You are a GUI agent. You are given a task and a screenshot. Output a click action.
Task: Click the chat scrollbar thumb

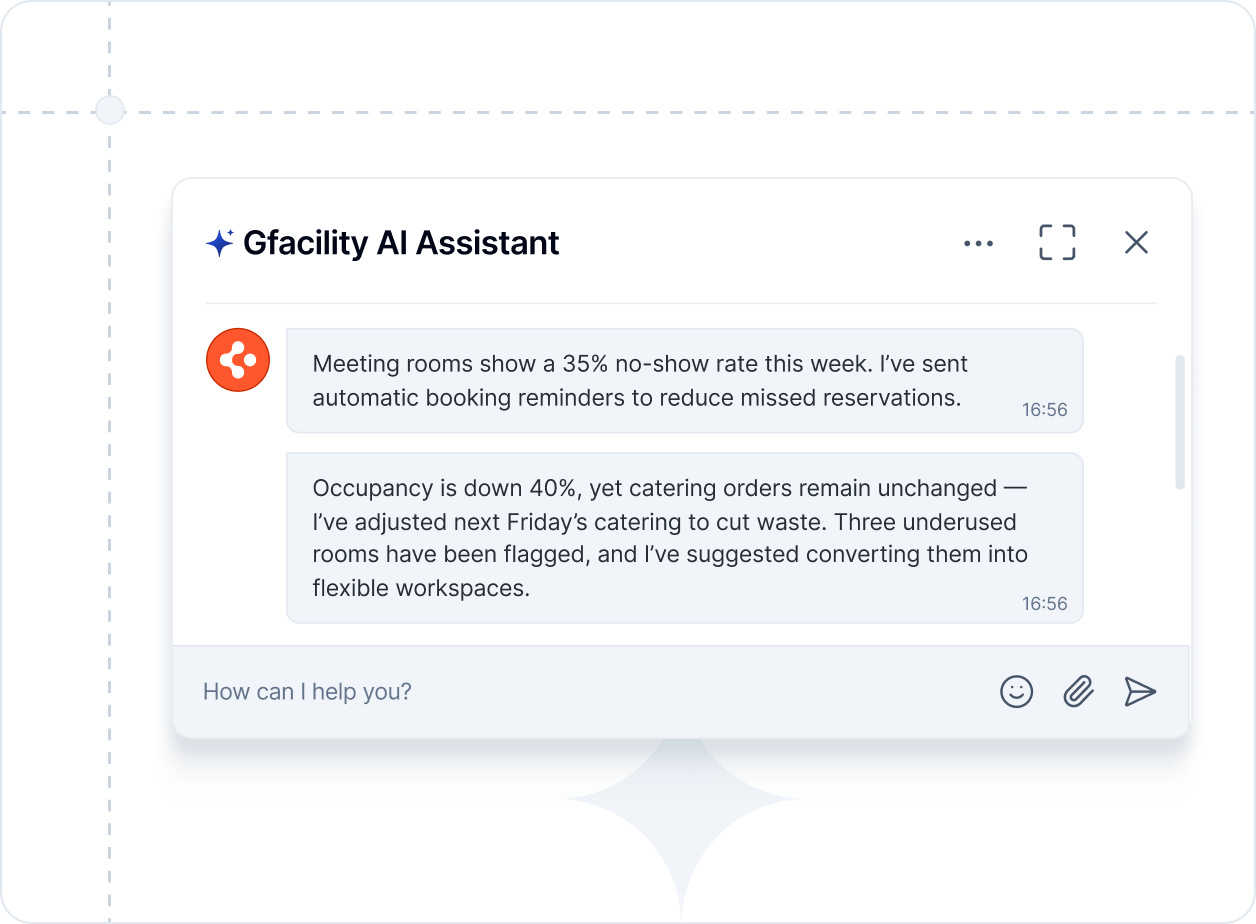click(1180, 421)
